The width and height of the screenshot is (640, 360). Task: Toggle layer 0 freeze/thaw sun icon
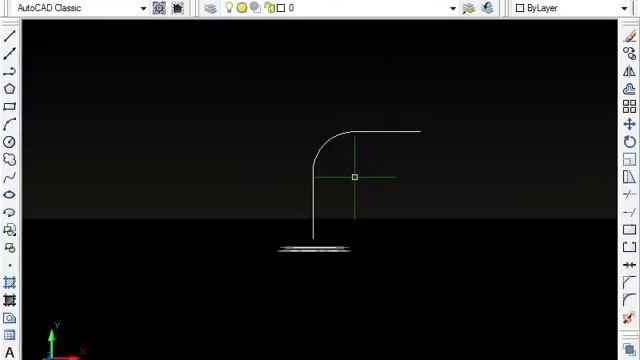coord(242,8)
